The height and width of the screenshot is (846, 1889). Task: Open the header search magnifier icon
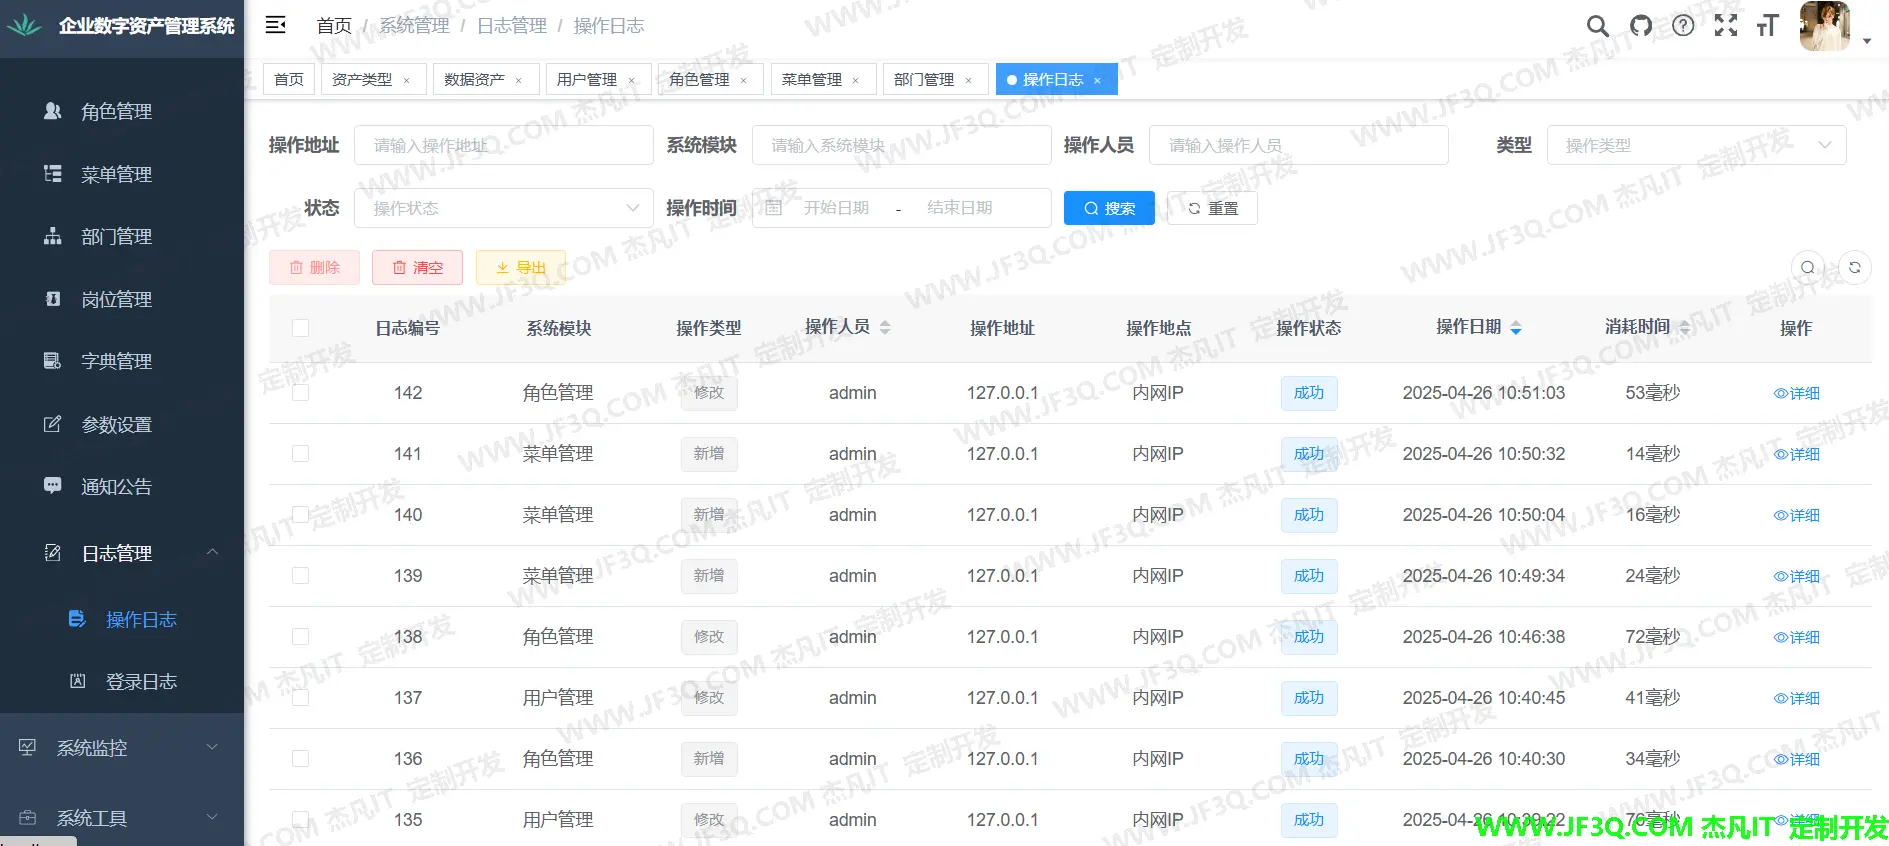[1598, 26]
